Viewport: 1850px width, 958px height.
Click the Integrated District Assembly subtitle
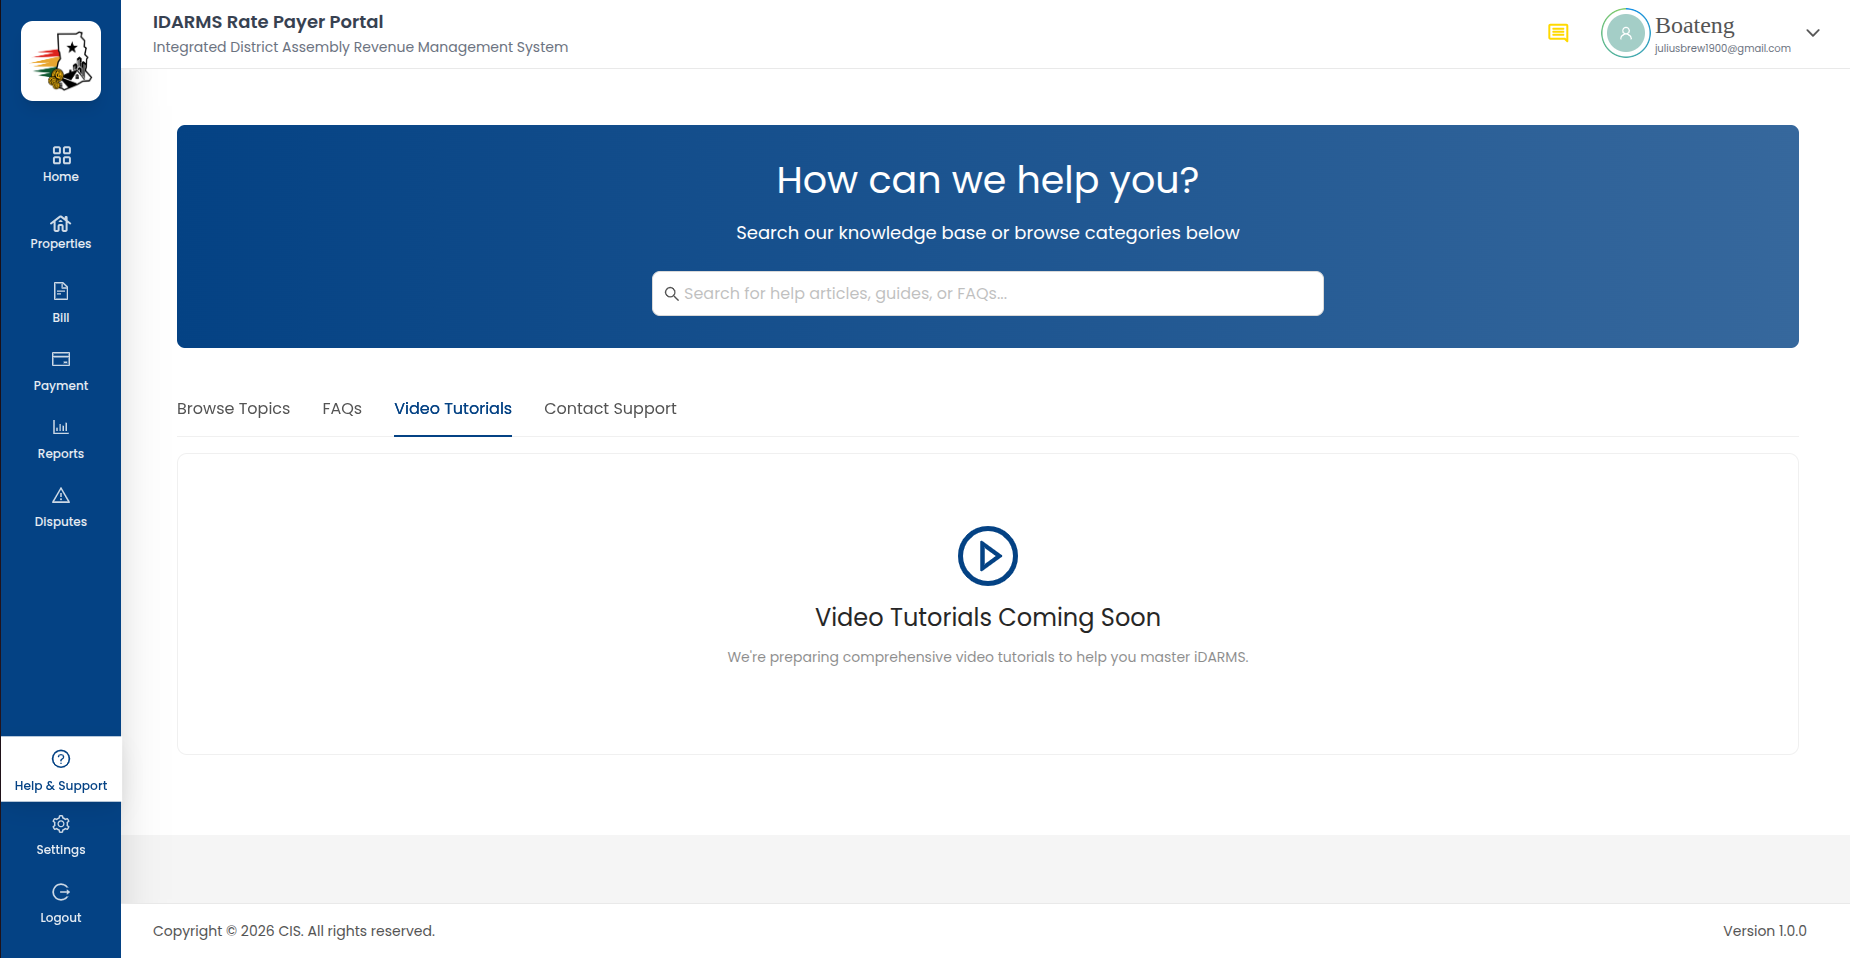(x=360, y=47)
